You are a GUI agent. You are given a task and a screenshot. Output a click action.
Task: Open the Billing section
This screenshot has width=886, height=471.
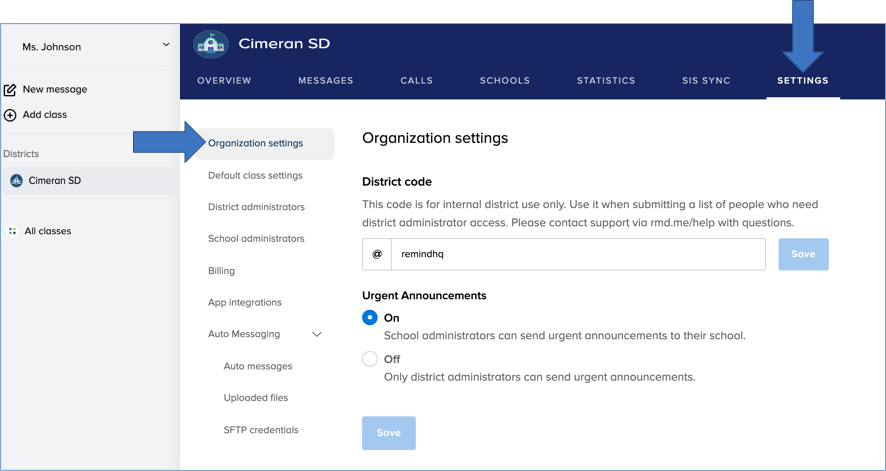[x=222, y=271]
